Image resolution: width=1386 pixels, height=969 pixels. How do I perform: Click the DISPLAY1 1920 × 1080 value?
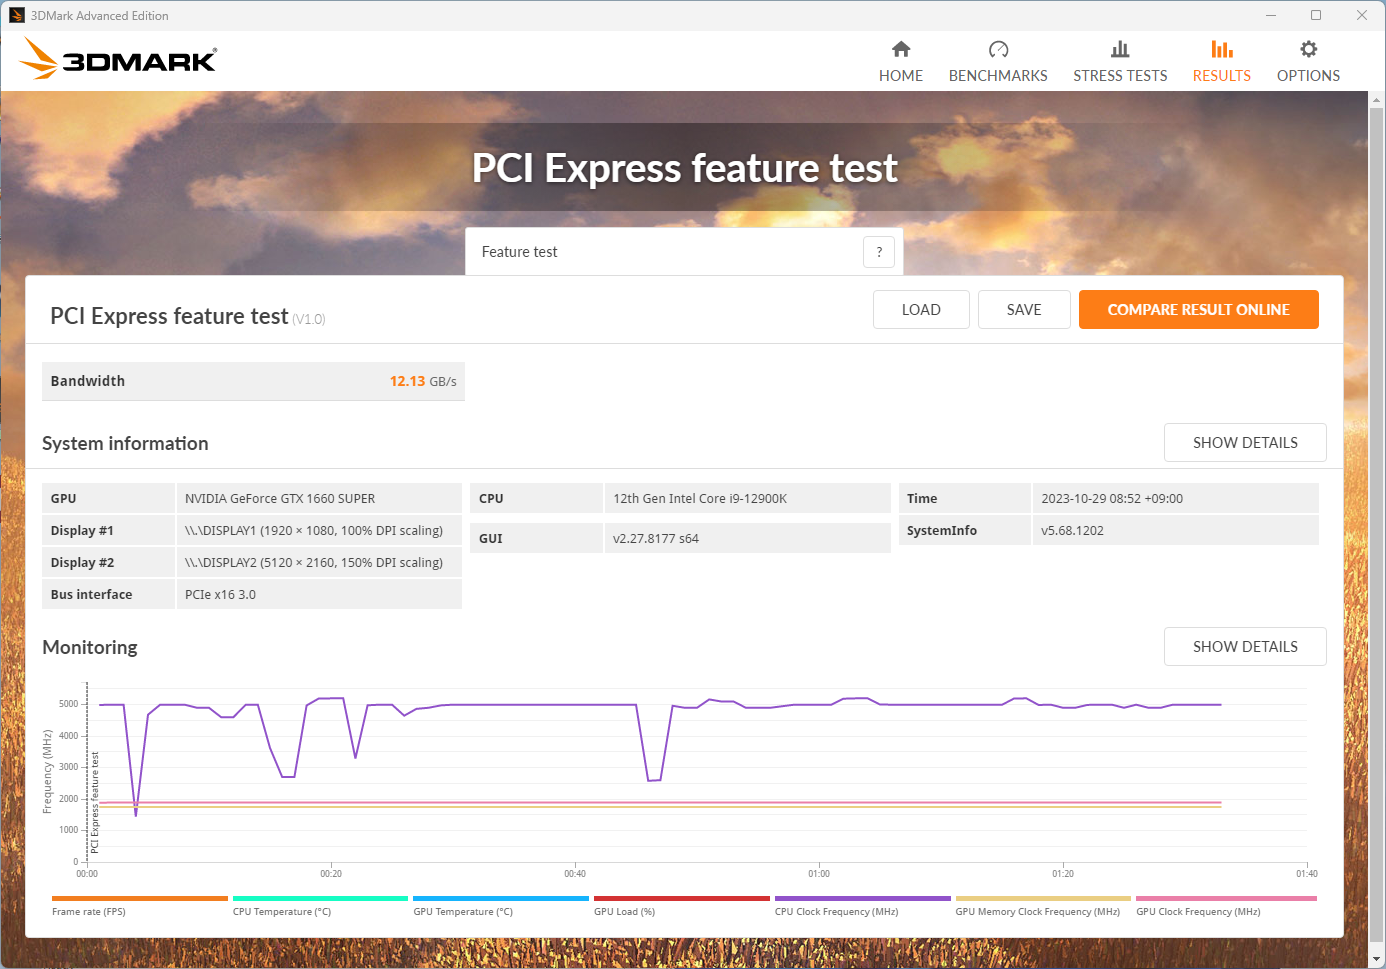(314, 530)
